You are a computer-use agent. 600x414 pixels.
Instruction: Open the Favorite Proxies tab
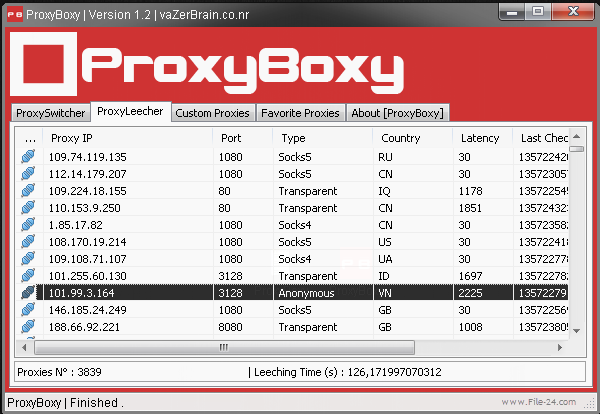pos(300,113)
